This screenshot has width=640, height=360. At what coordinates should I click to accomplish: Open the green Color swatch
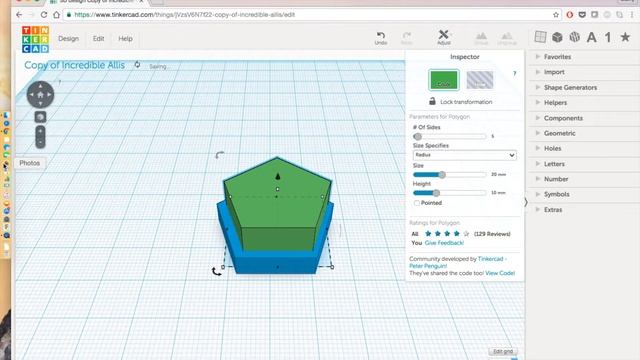(x=443, y=80)
